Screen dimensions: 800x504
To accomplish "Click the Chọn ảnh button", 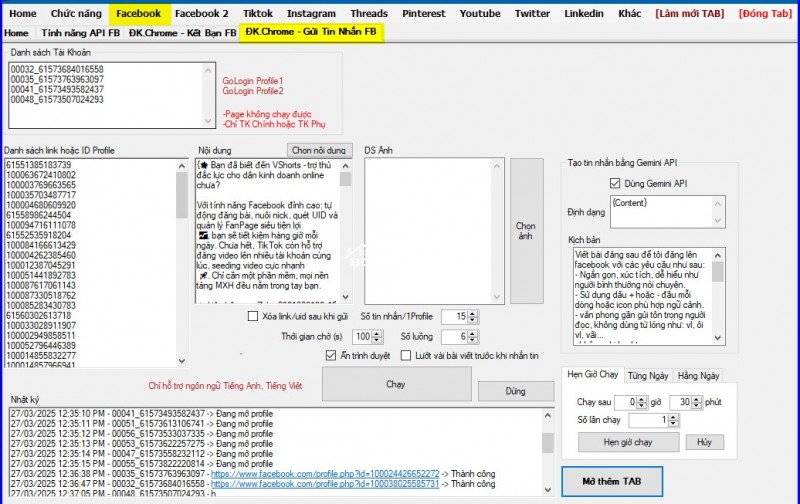I will 527,231.
